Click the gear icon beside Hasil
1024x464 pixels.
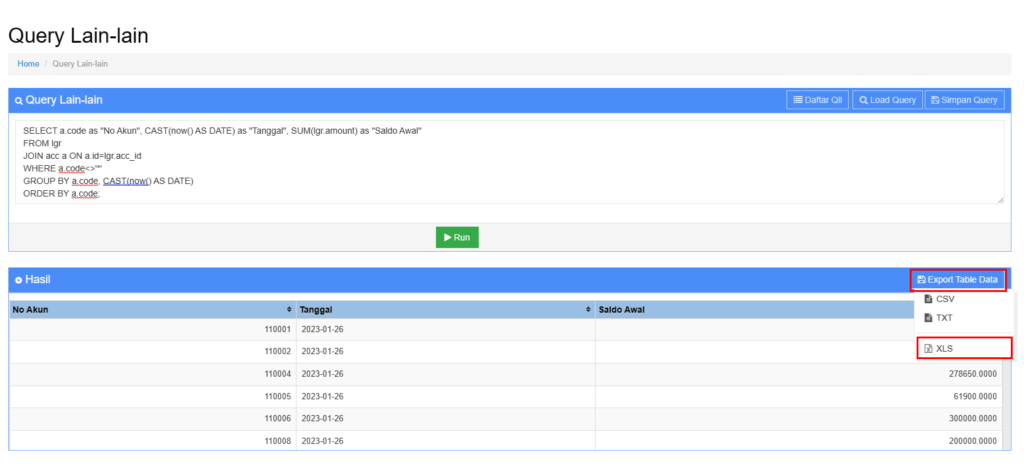(x=18, y=280)
